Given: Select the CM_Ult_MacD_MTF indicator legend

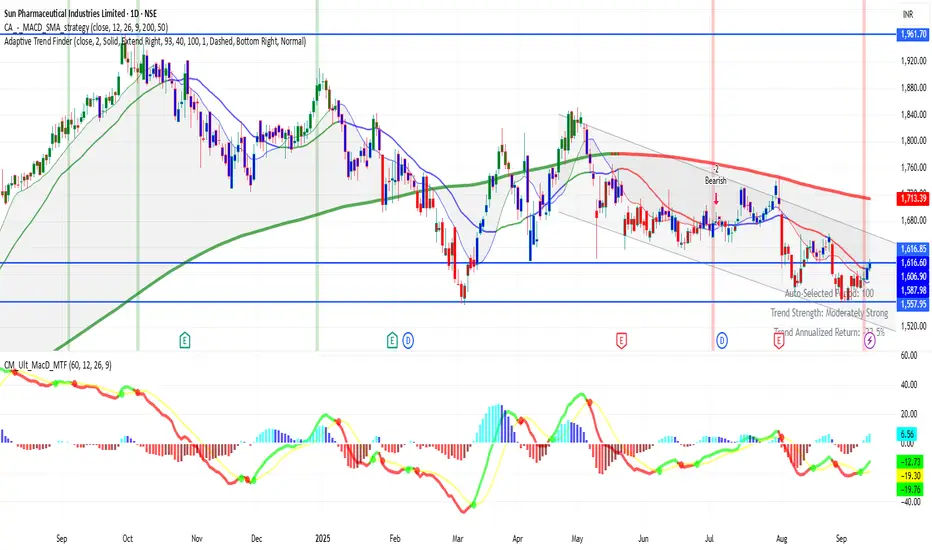Looking at the screenshot, I should (58, 365).
